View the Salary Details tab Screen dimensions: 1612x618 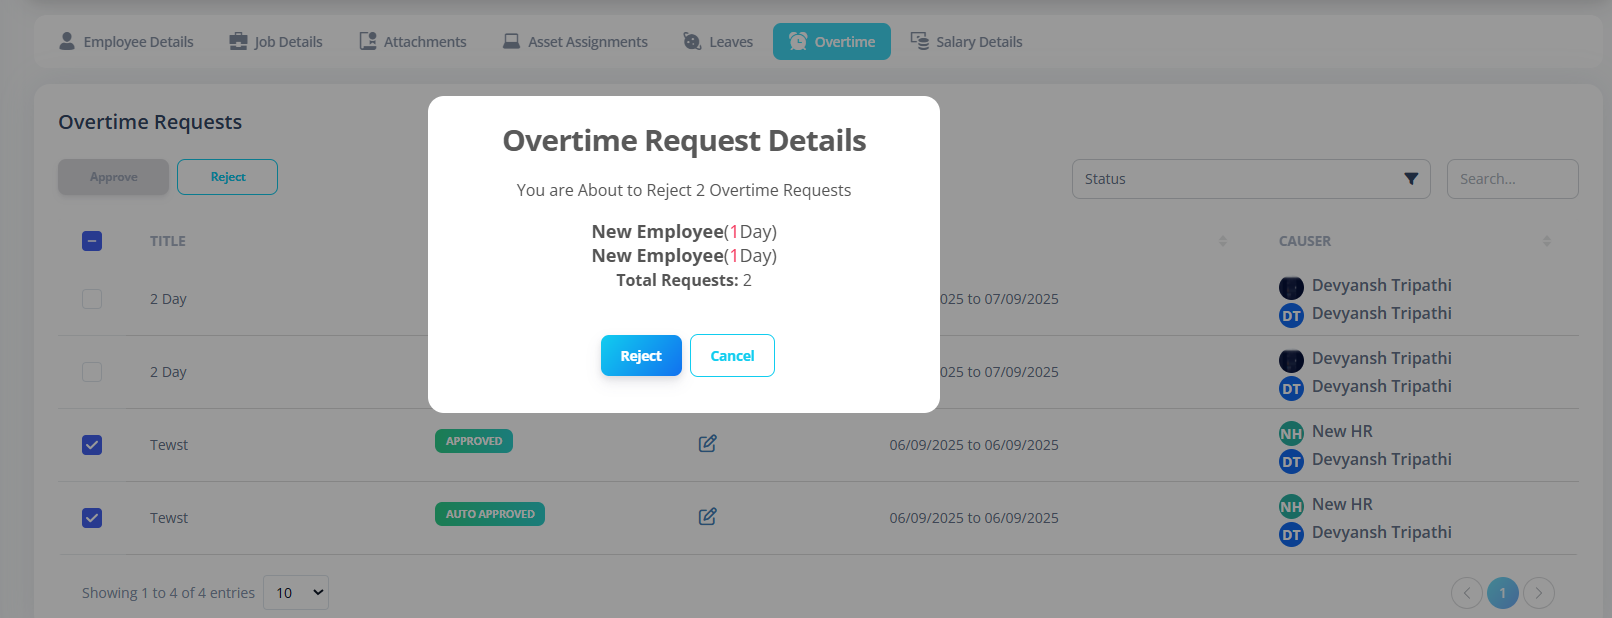pos(966,42)
